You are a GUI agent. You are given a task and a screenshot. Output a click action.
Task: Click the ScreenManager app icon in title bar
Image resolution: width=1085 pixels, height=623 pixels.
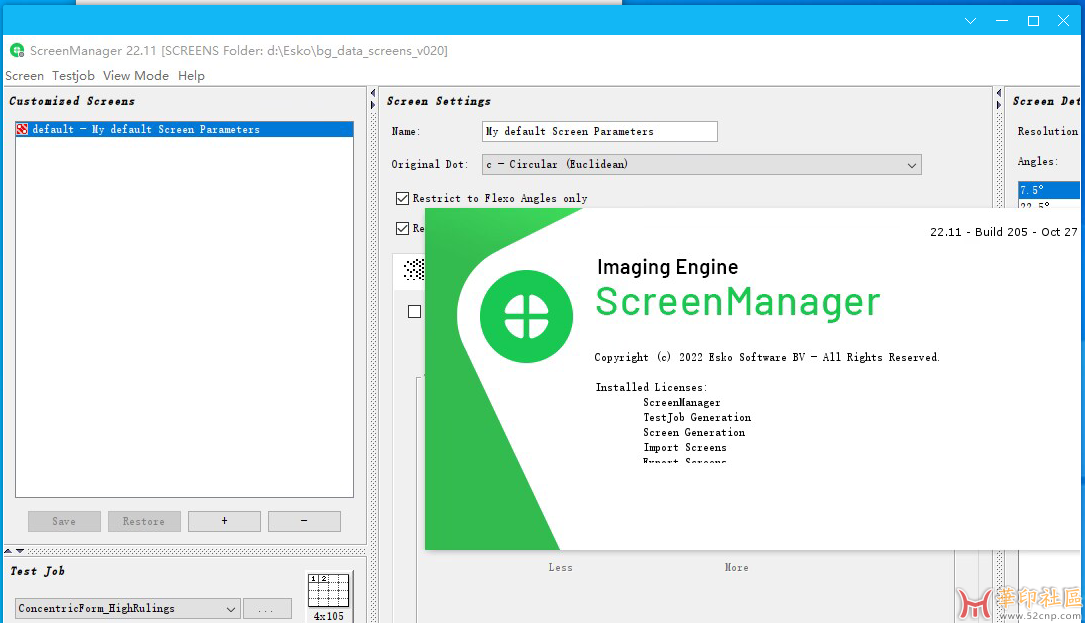point(17,51)
